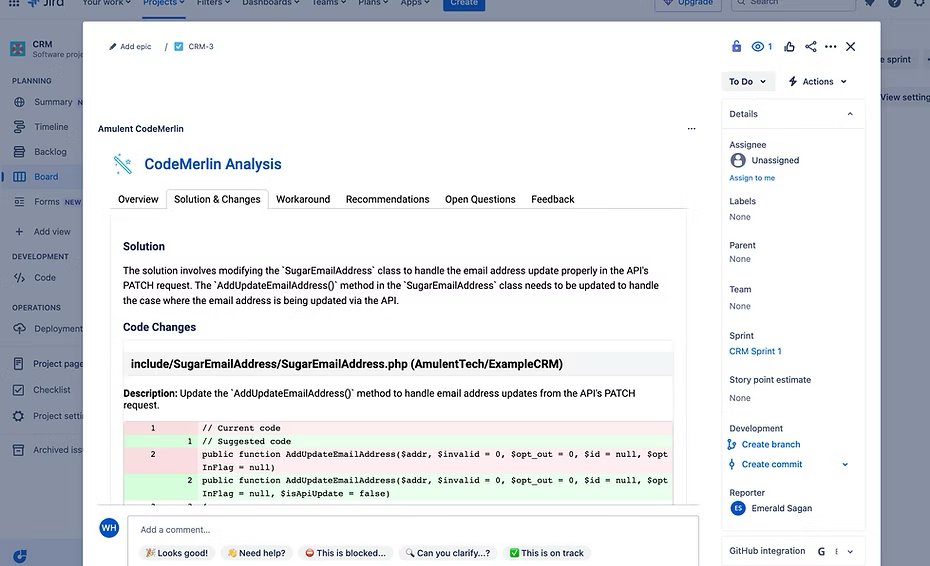930x566 pixels.
Task: Click the Timeline icon in sidebar
Action: [x=19, y=127]
